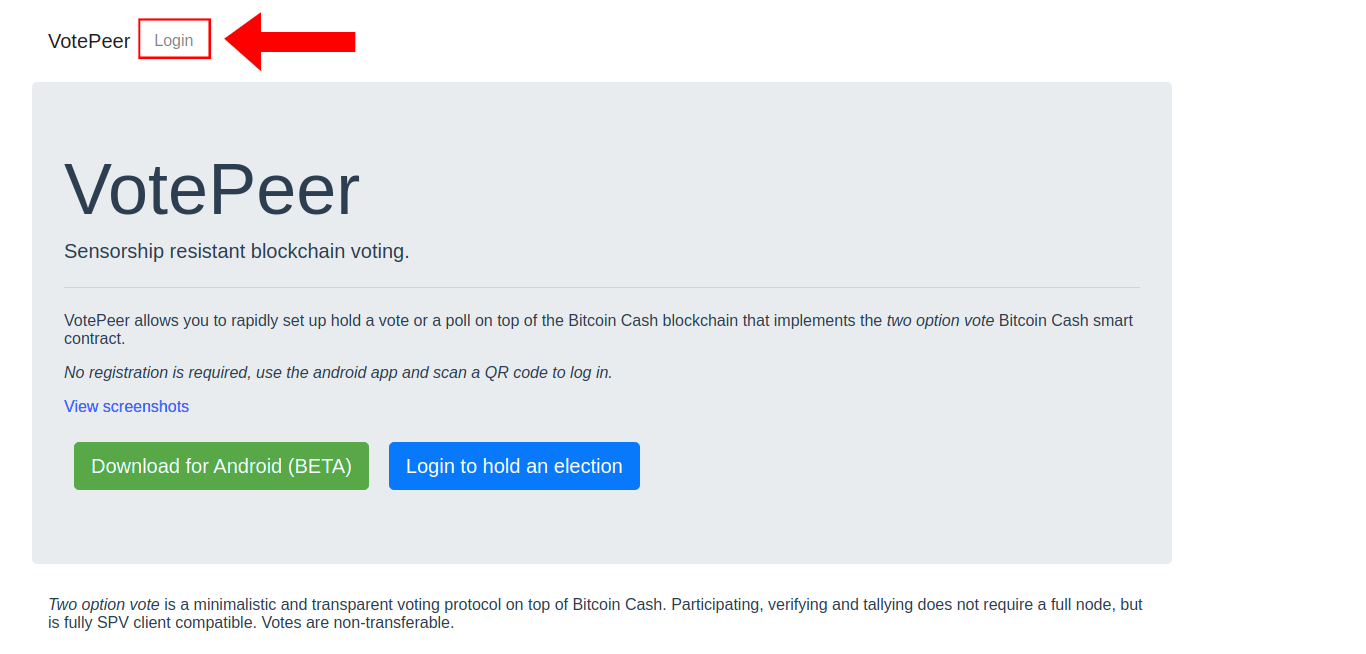
Task: Open the View screenshots link
Action: point(126,406)
